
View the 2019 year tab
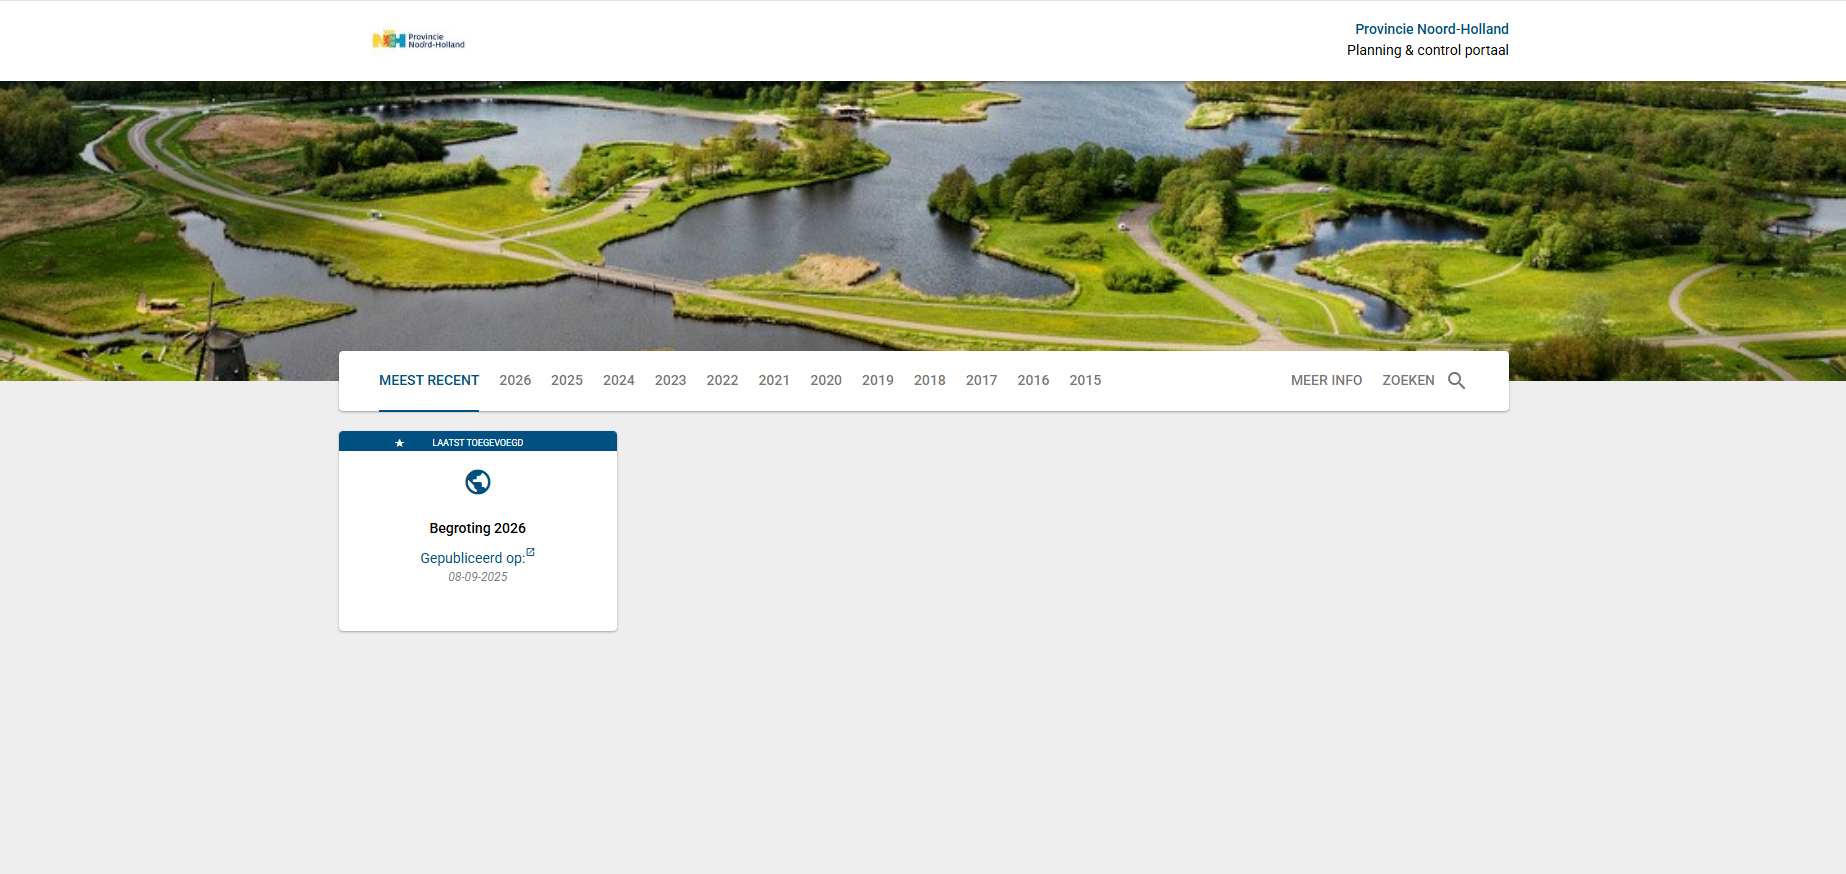click(878, 381)
